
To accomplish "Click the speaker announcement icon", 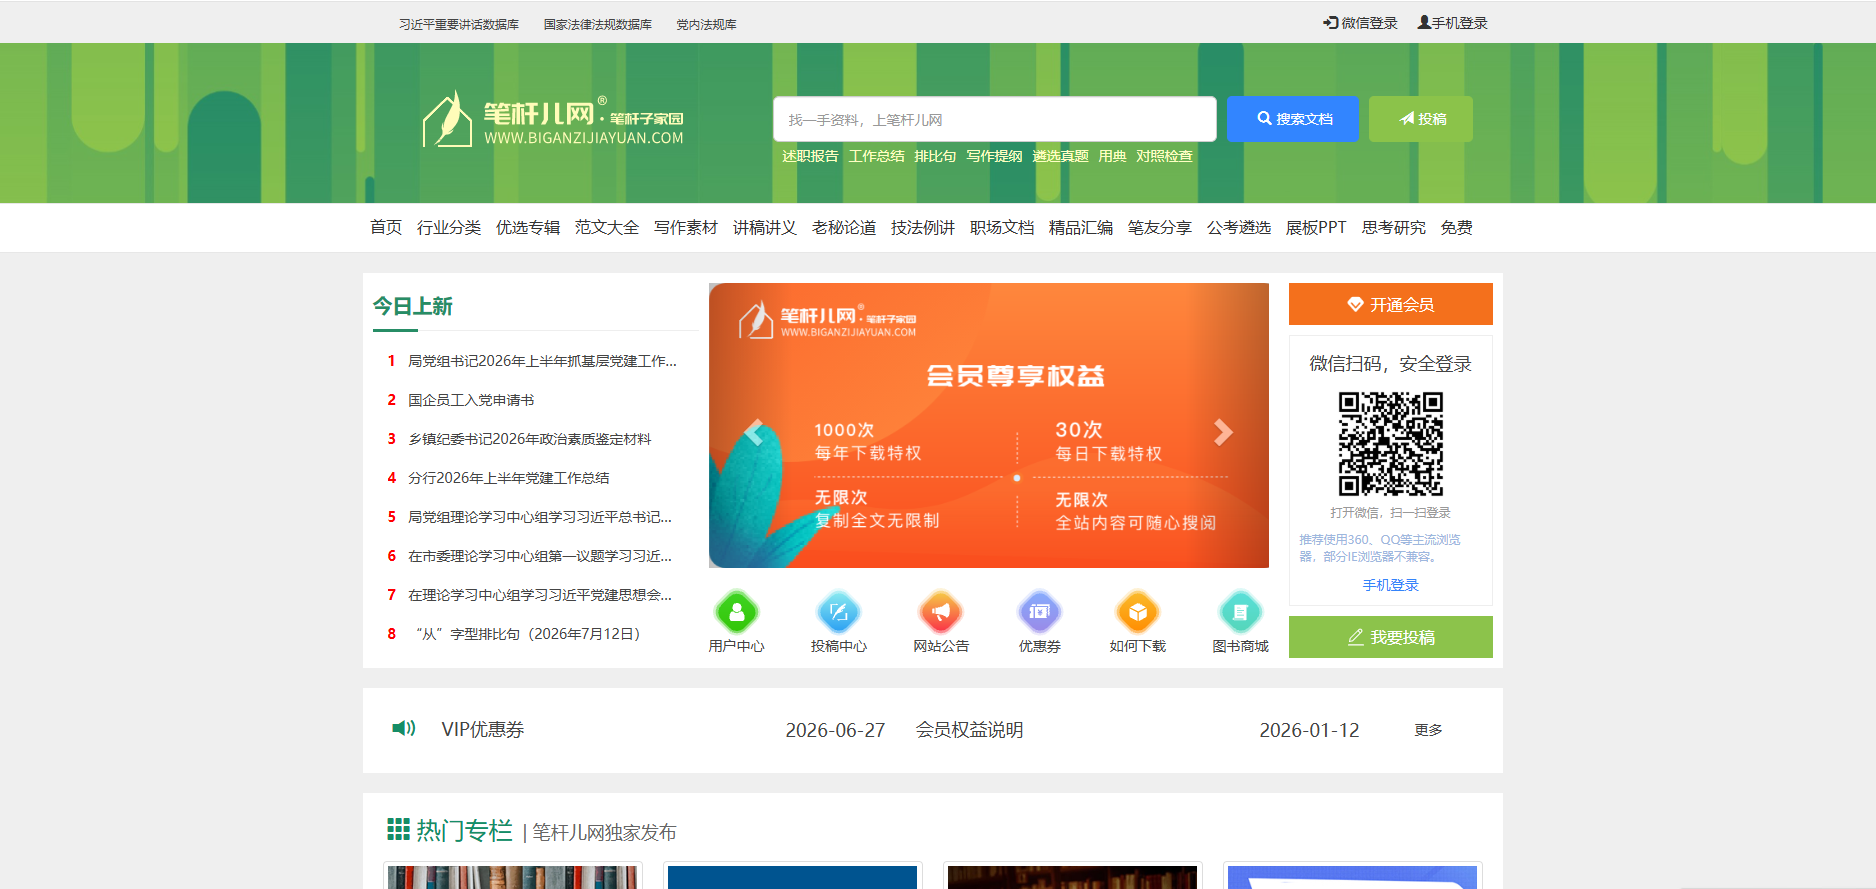I will (404, 728).
